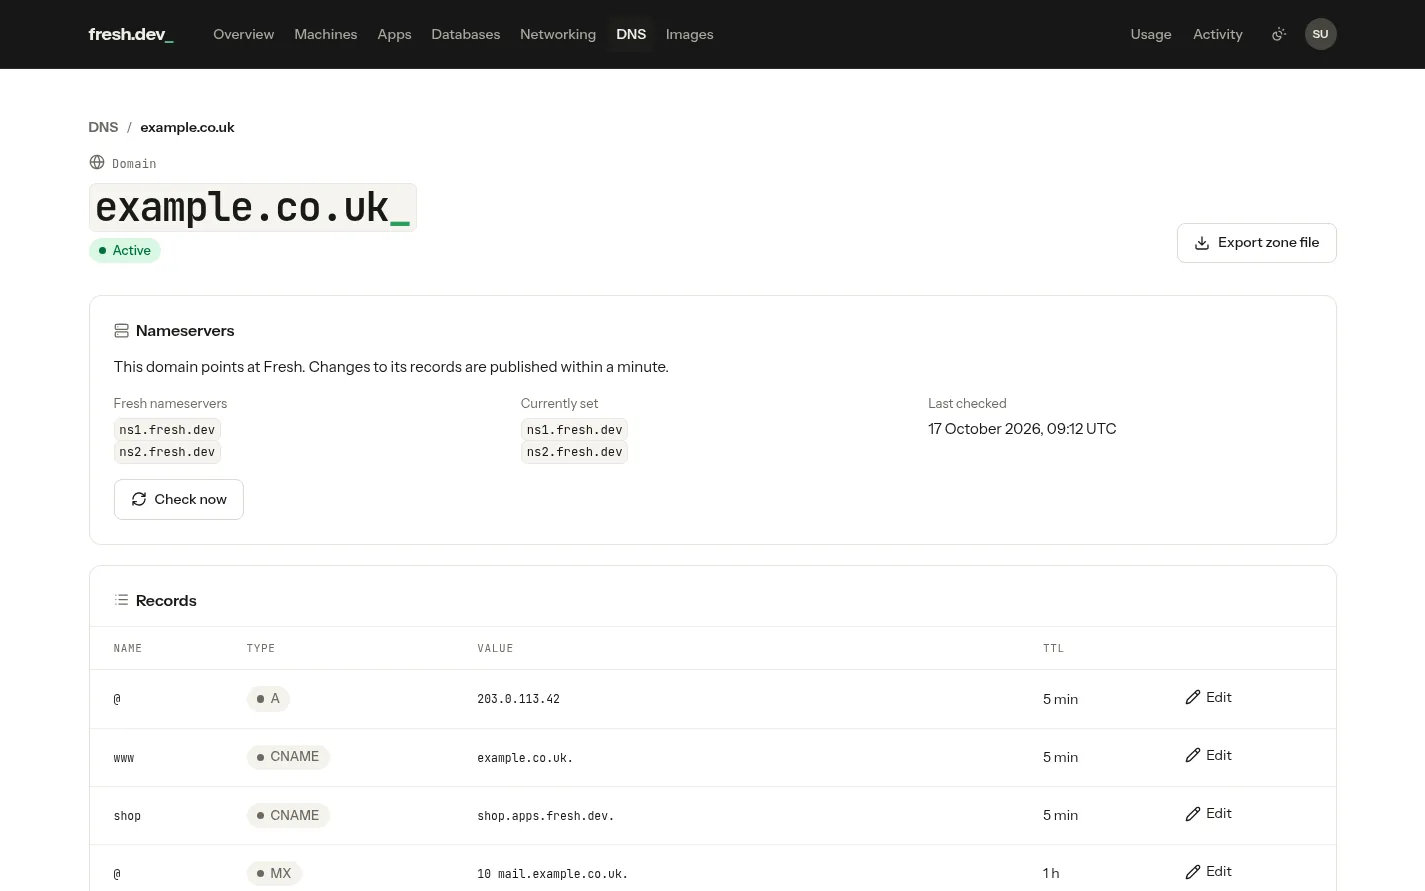Image resolution: width=1425 pixels, height=891 pixels.
Task: Click the A type badge
Action: pos(268,698)
